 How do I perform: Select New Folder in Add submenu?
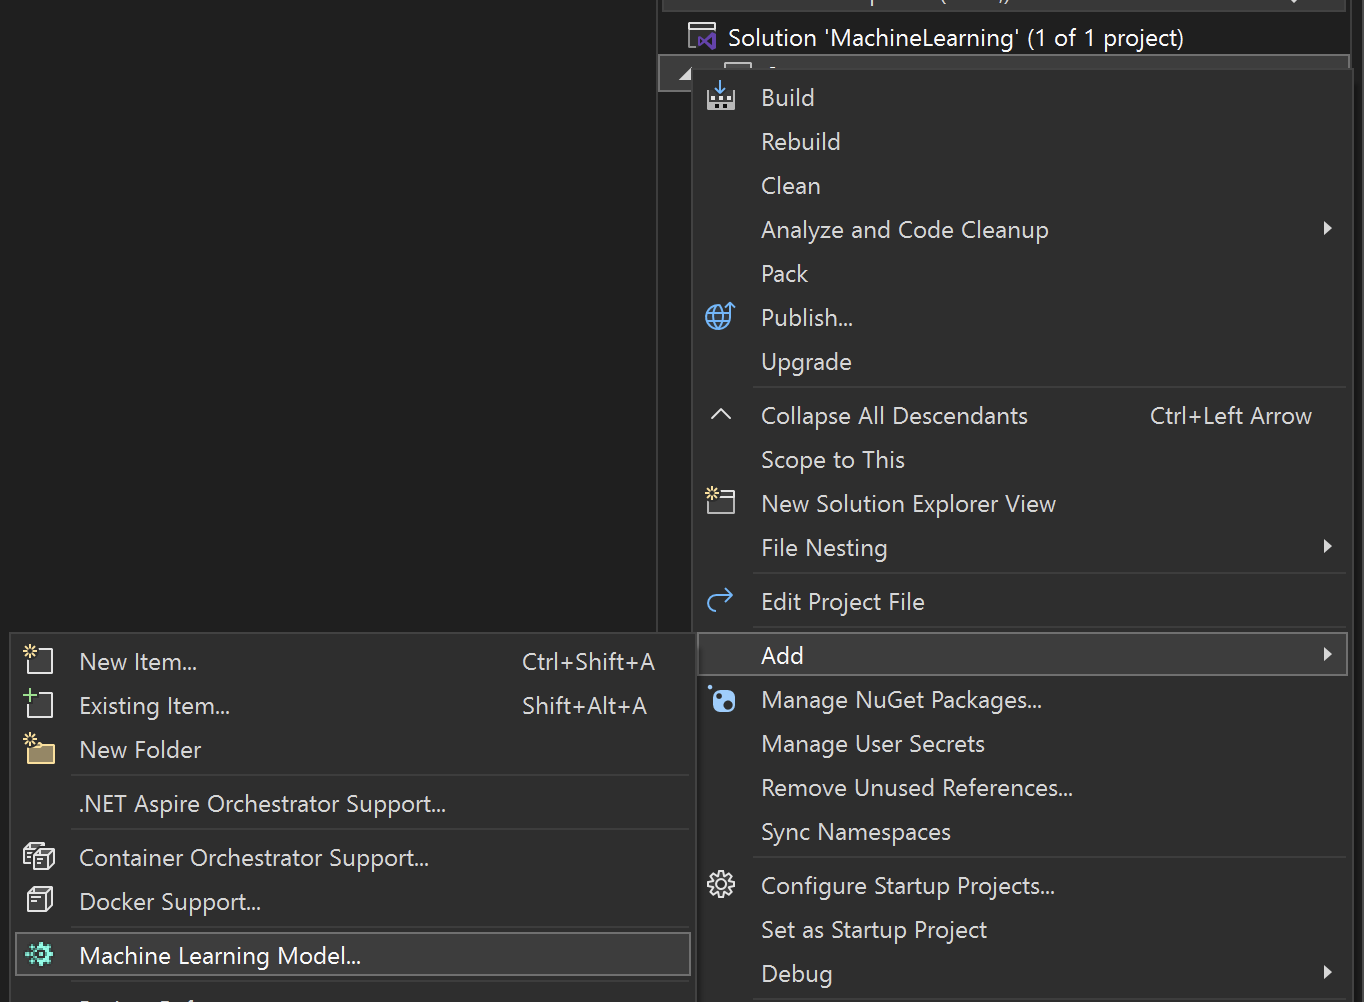pyautogui.click(x=353, y=750)
